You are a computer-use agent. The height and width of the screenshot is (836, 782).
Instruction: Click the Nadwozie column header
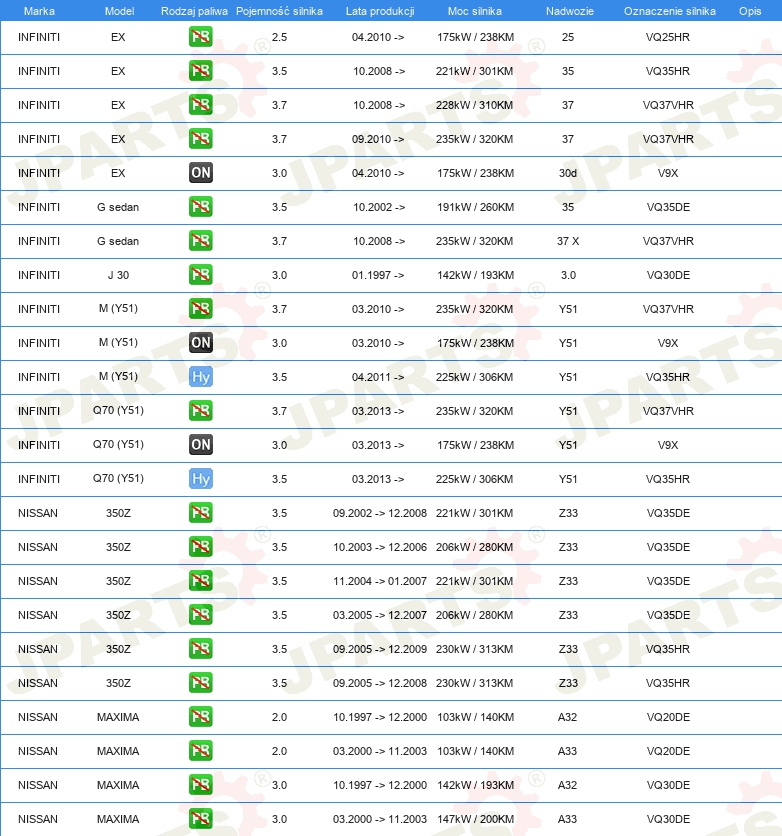point(569,11)
